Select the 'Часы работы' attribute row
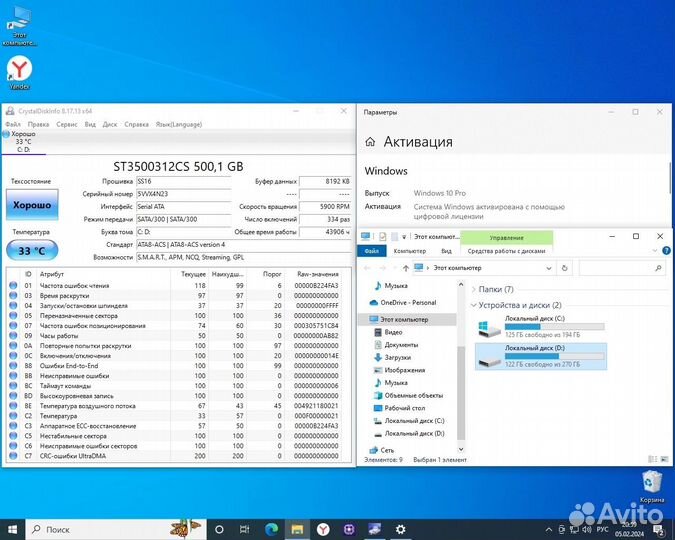 [179, 335]
